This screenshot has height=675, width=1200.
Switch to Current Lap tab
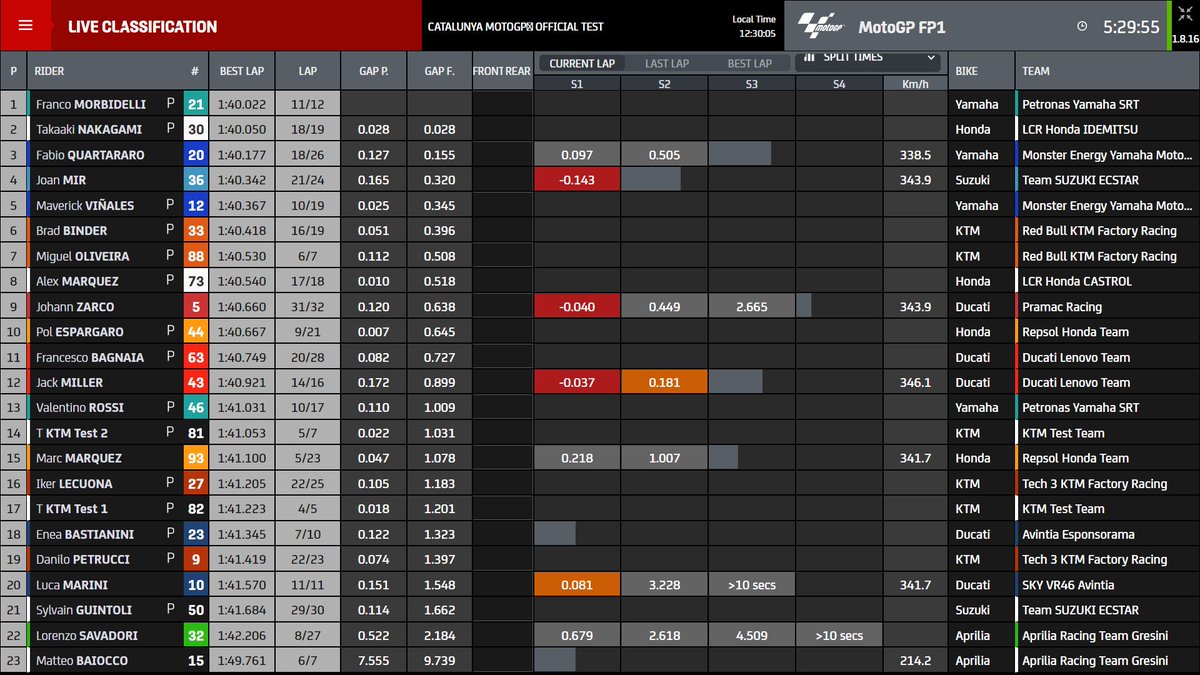point(582,63)
